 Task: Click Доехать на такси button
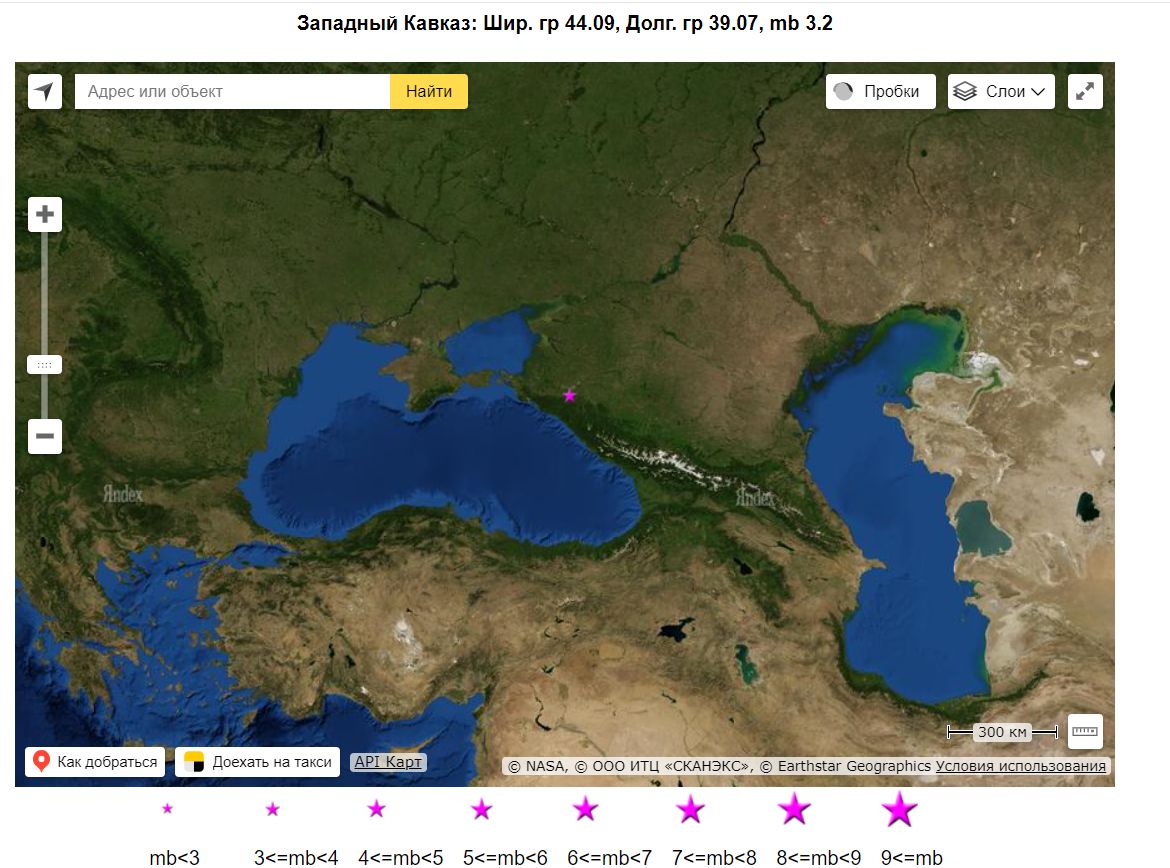258,762
